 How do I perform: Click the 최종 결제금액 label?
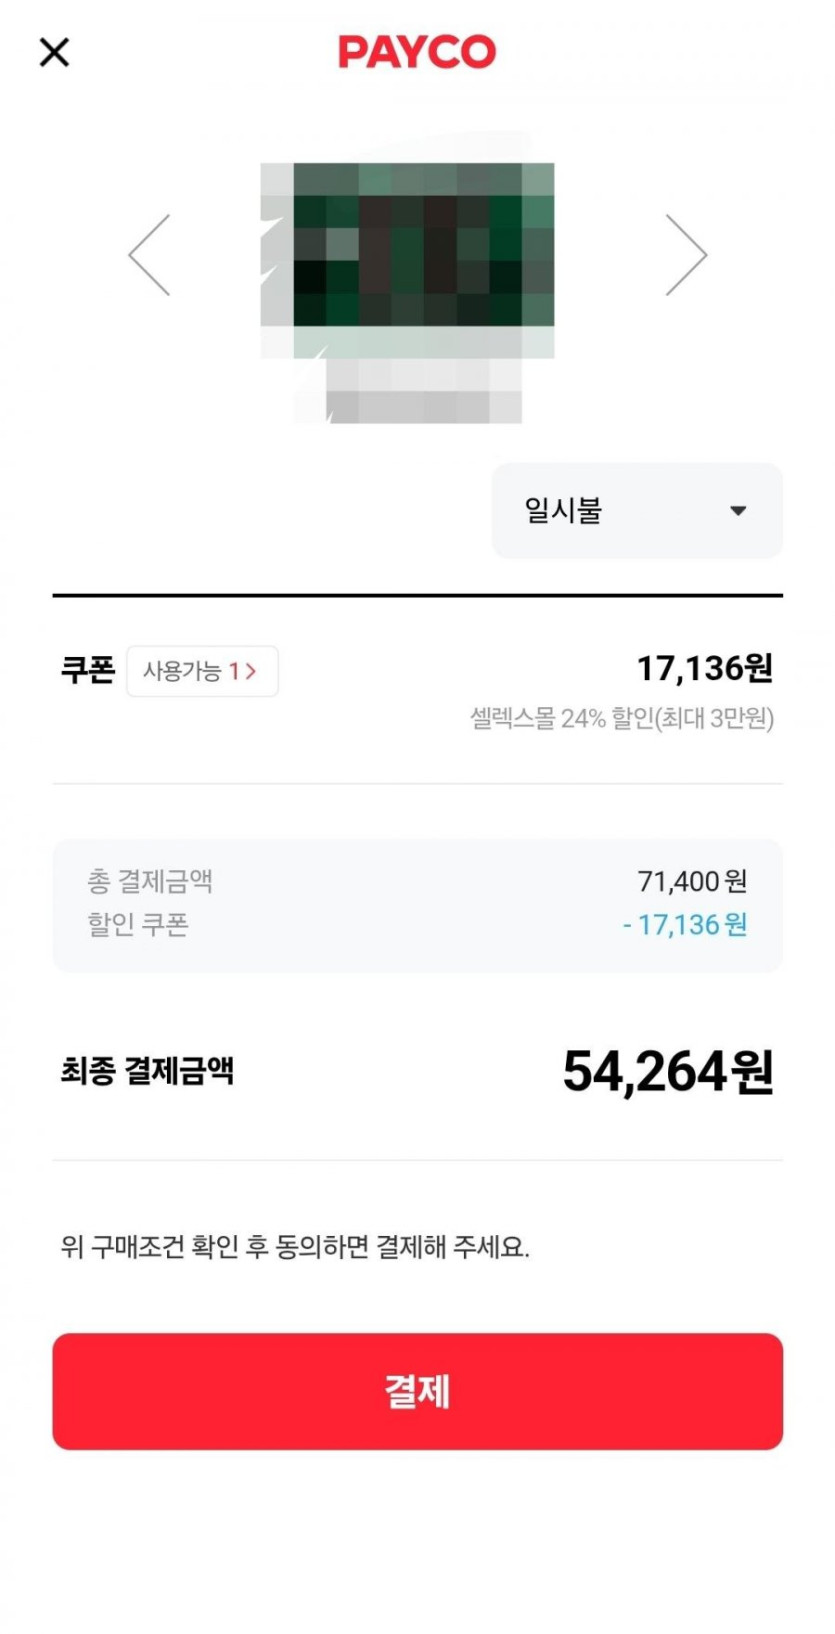(x=147, y=1071)
